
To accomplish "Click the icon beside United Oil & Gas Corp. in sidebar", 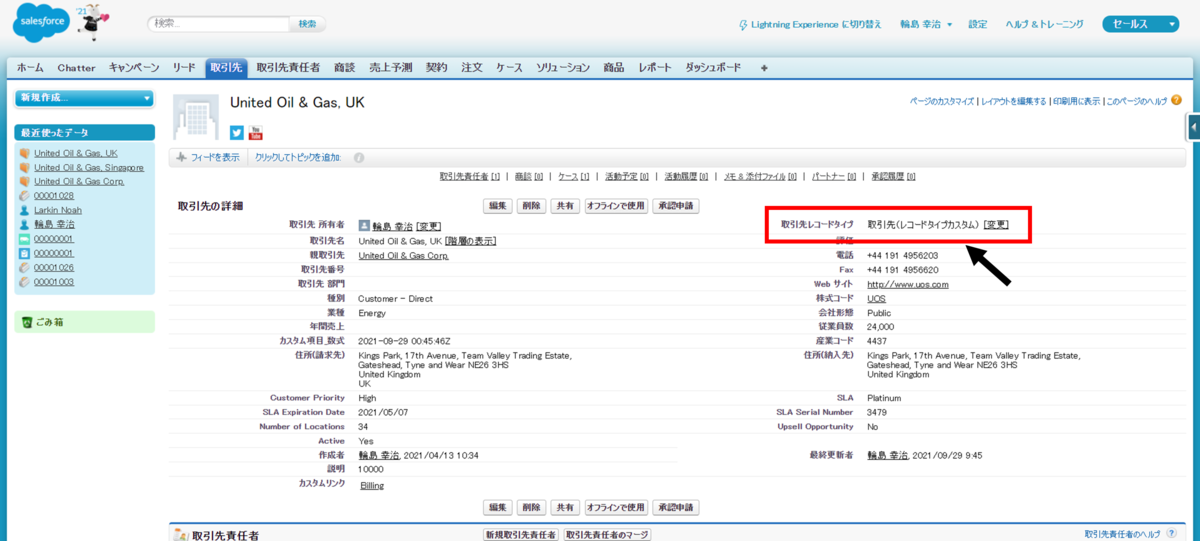I will 25,182.
